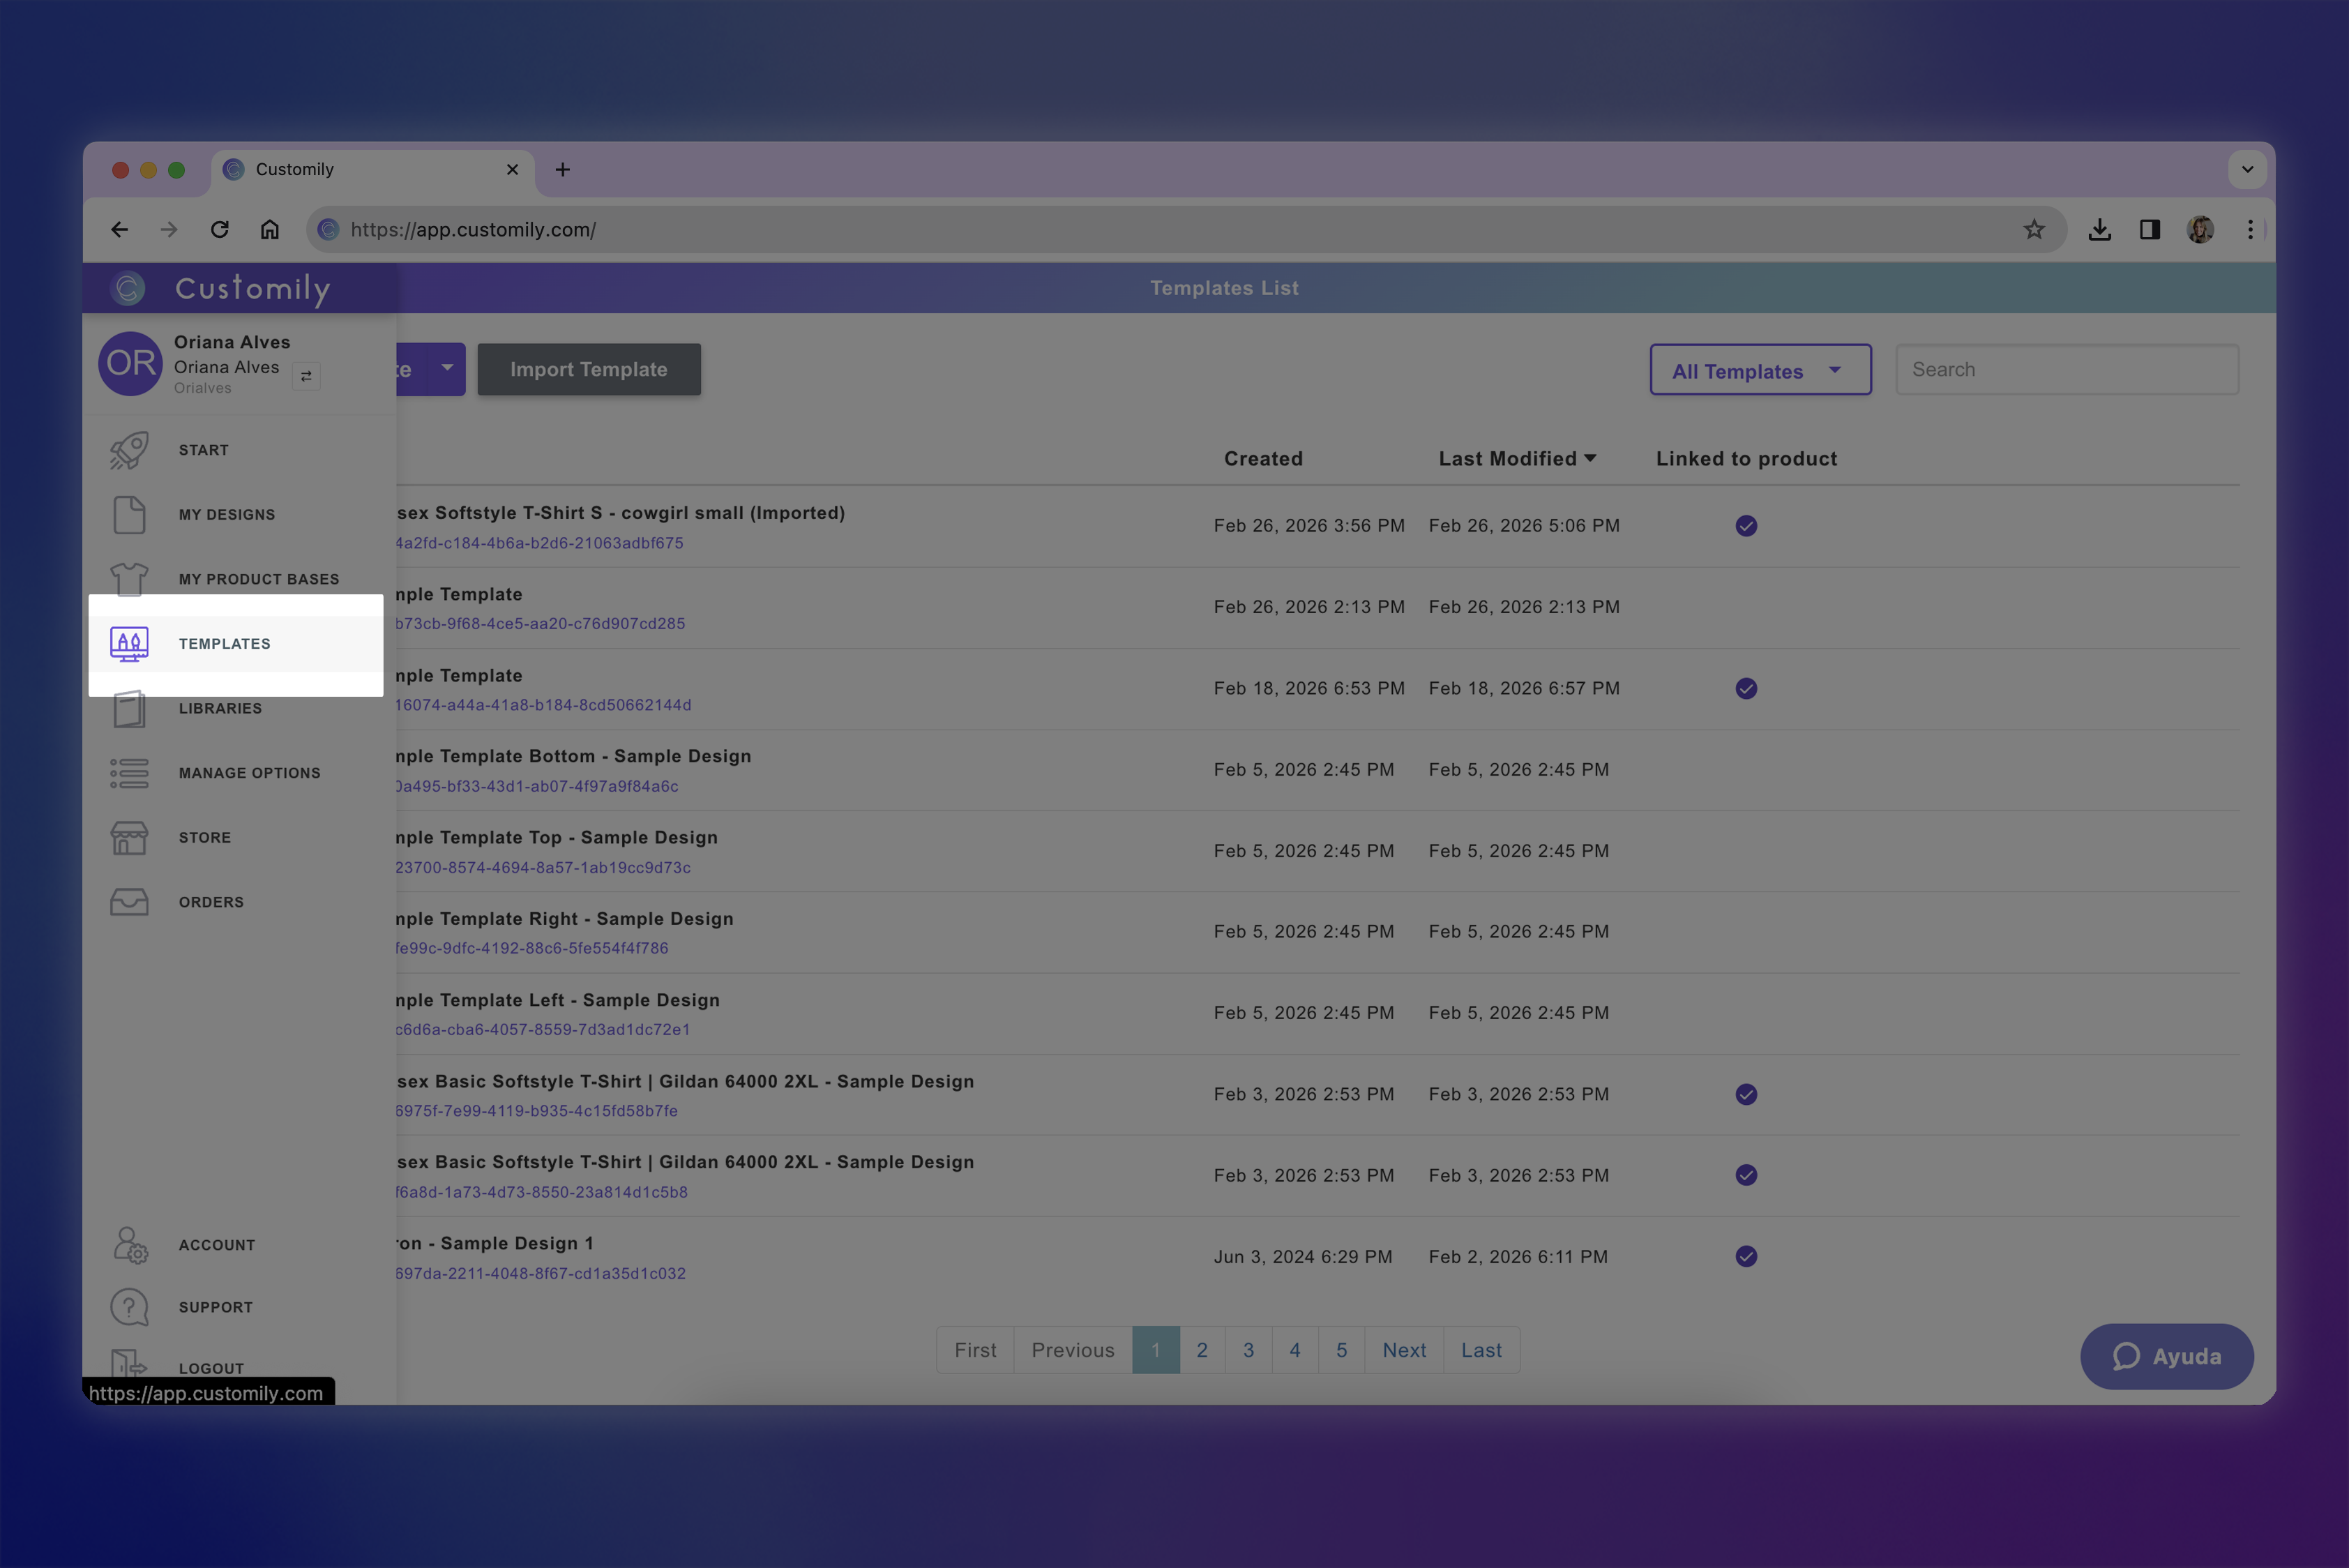Image resolution: width=2349 pixels, height=1568 pixels.
Task: Click linked checkmark for Sample Design 1 row
Action: tap(1746, 1257)
